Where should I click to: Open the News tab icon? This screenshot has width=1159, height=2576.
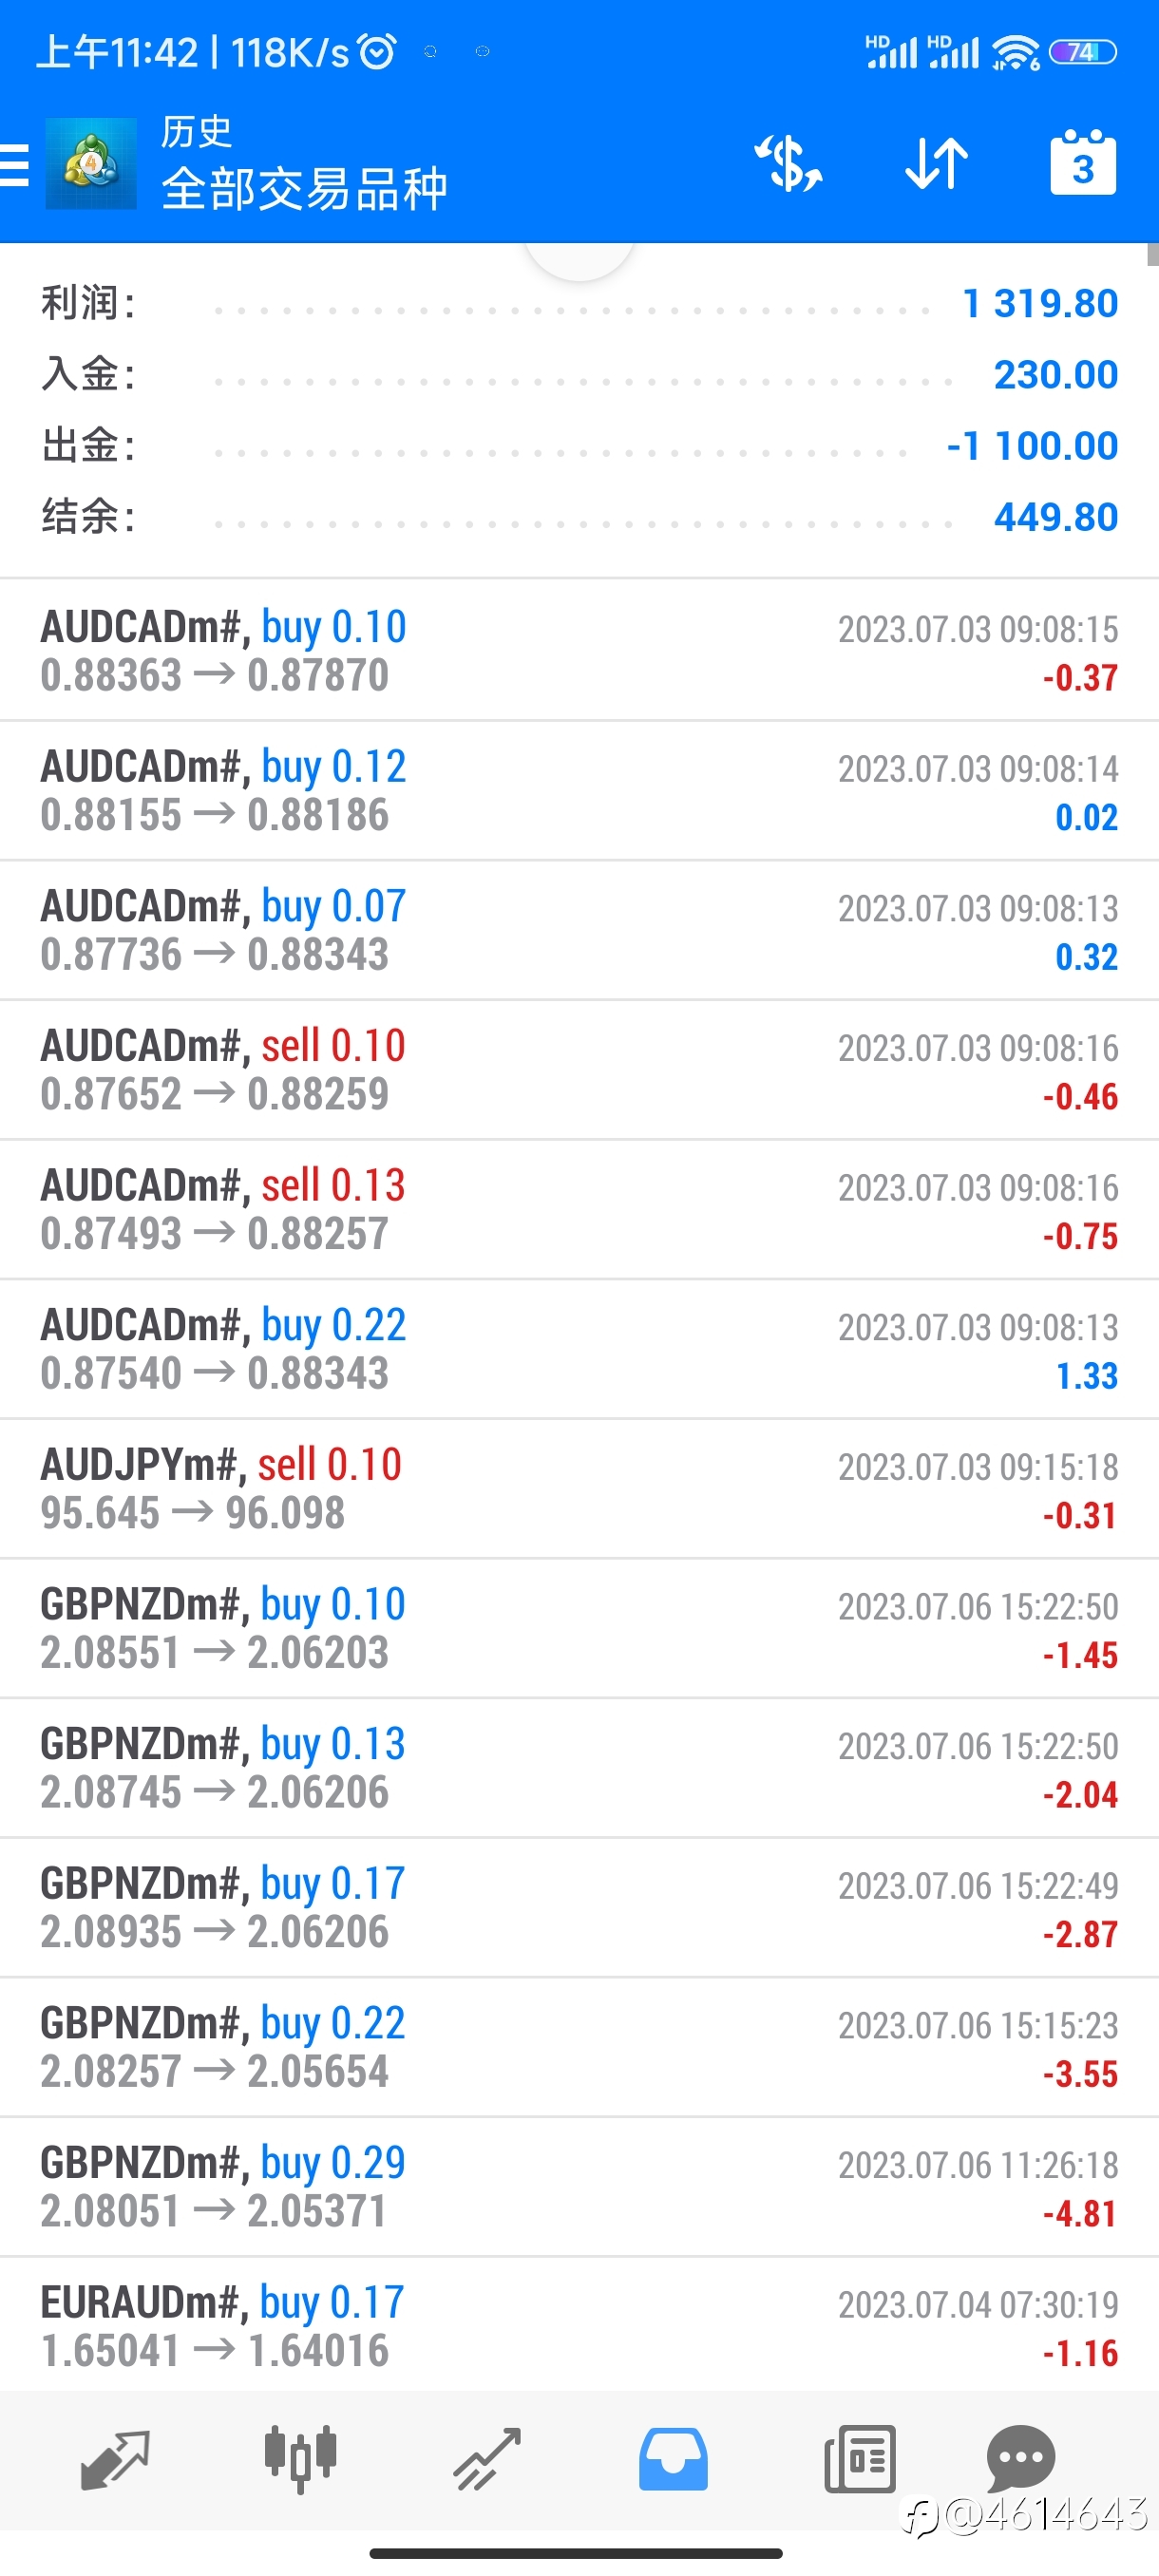(x=860, y=2459)
